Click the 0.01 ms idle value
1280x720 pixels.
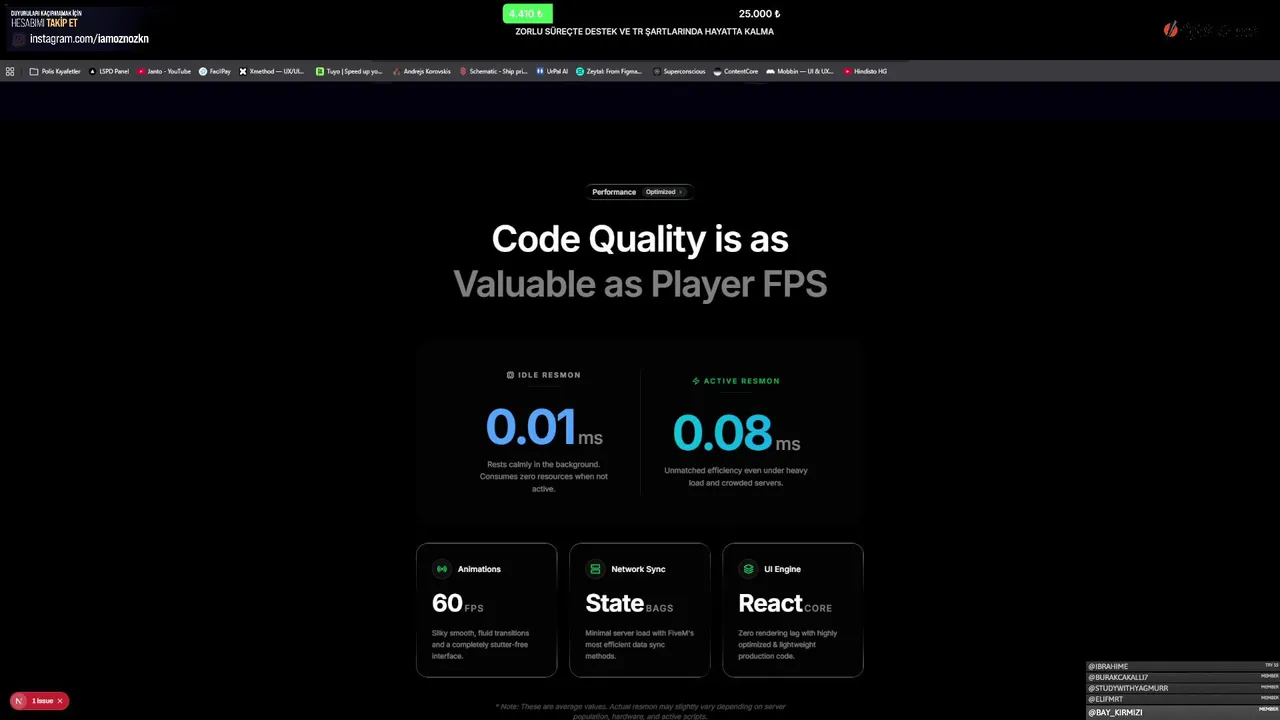[544, 427]
